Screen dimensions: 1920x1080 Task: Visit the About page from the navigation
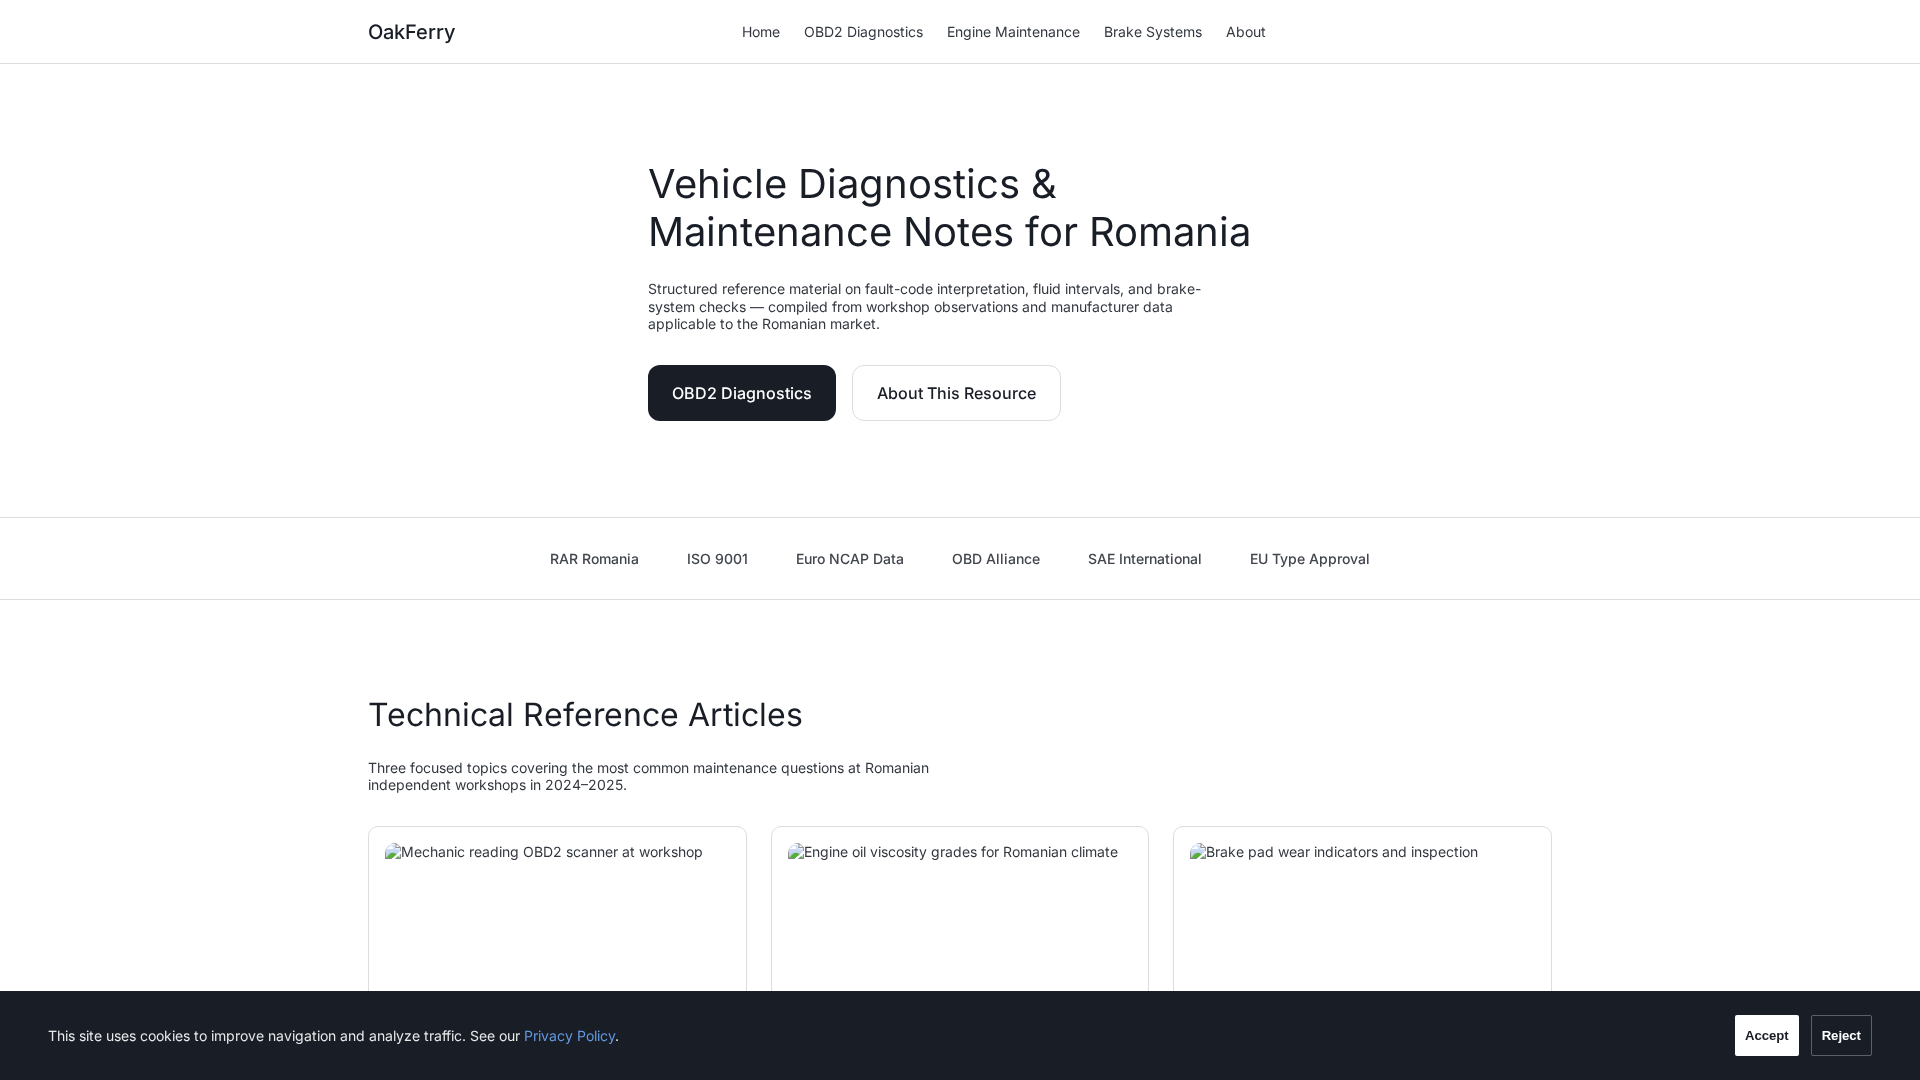tap(1246, 32)
